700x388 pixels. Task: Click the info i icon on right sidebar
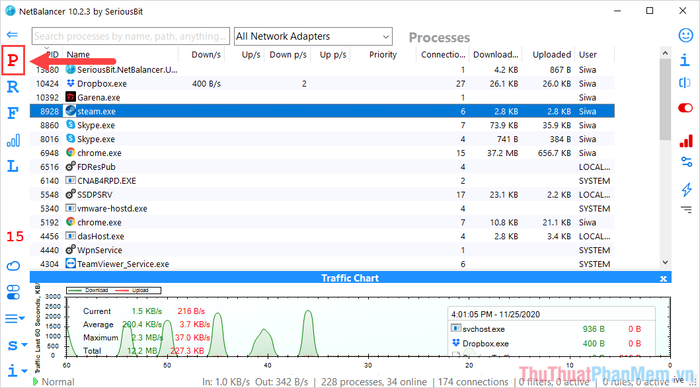(x=685, y=60)
